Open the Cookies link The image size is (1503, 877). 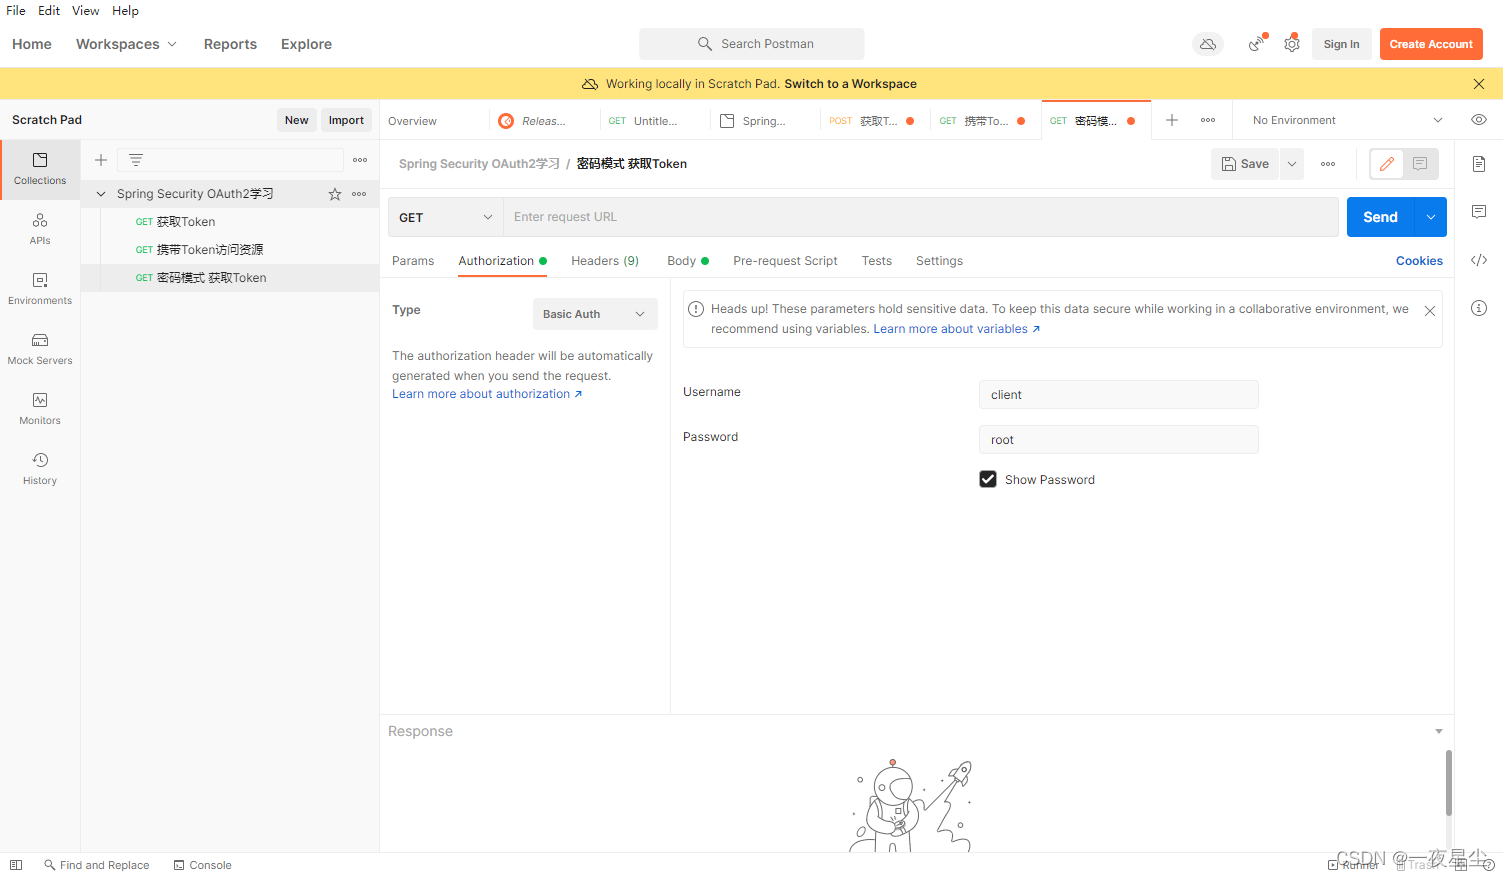[x=1419, y=261]
